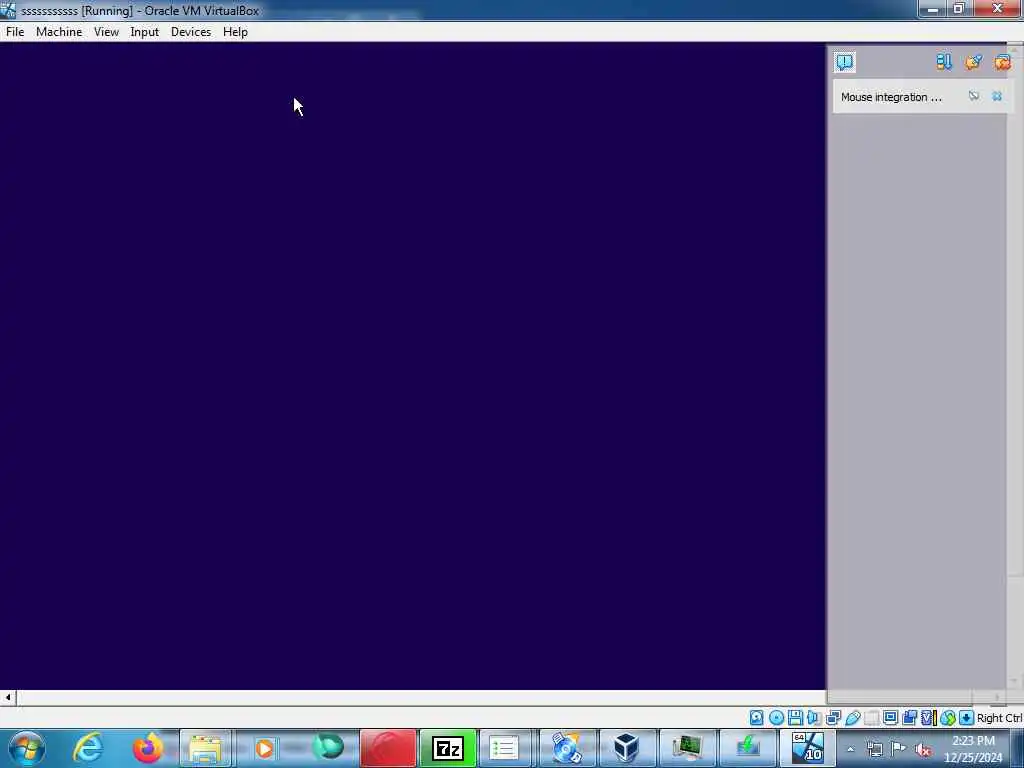
Task: Click the rightmost orange notification-center toolbar icon
Action: pos(1002,62)
